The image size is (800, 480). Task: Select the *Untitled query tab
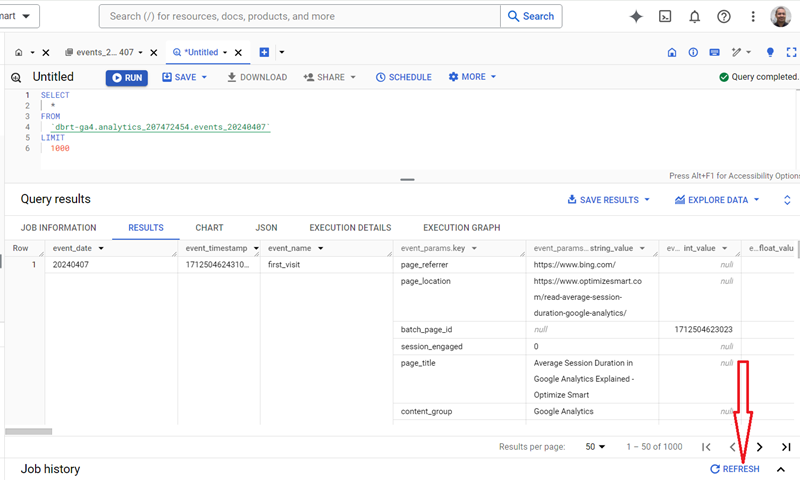[x=195, y=52]
